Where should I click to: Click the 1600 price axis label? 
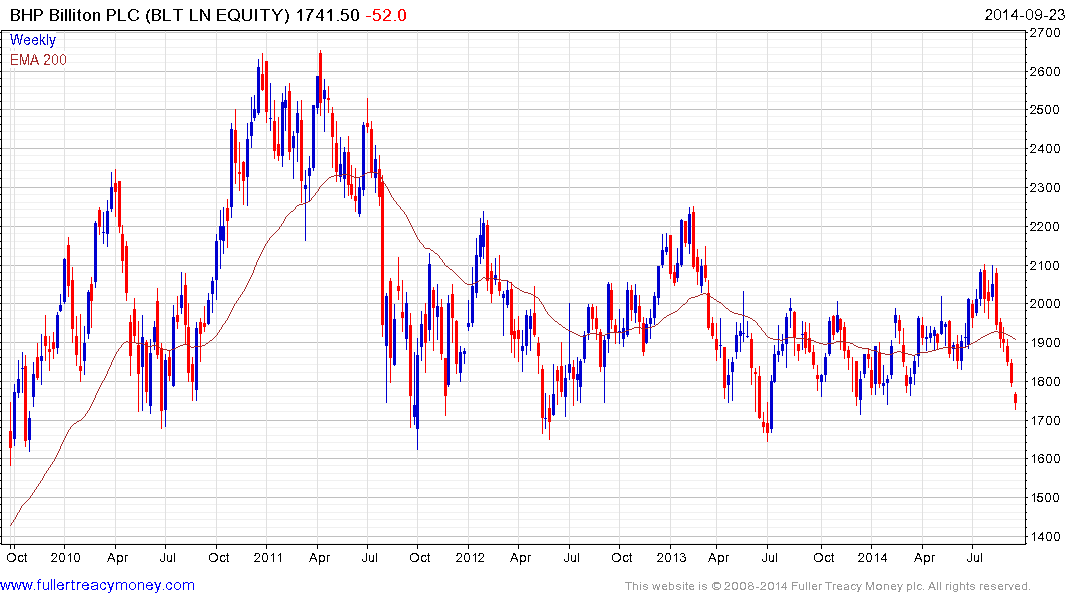click(1046, 459)
